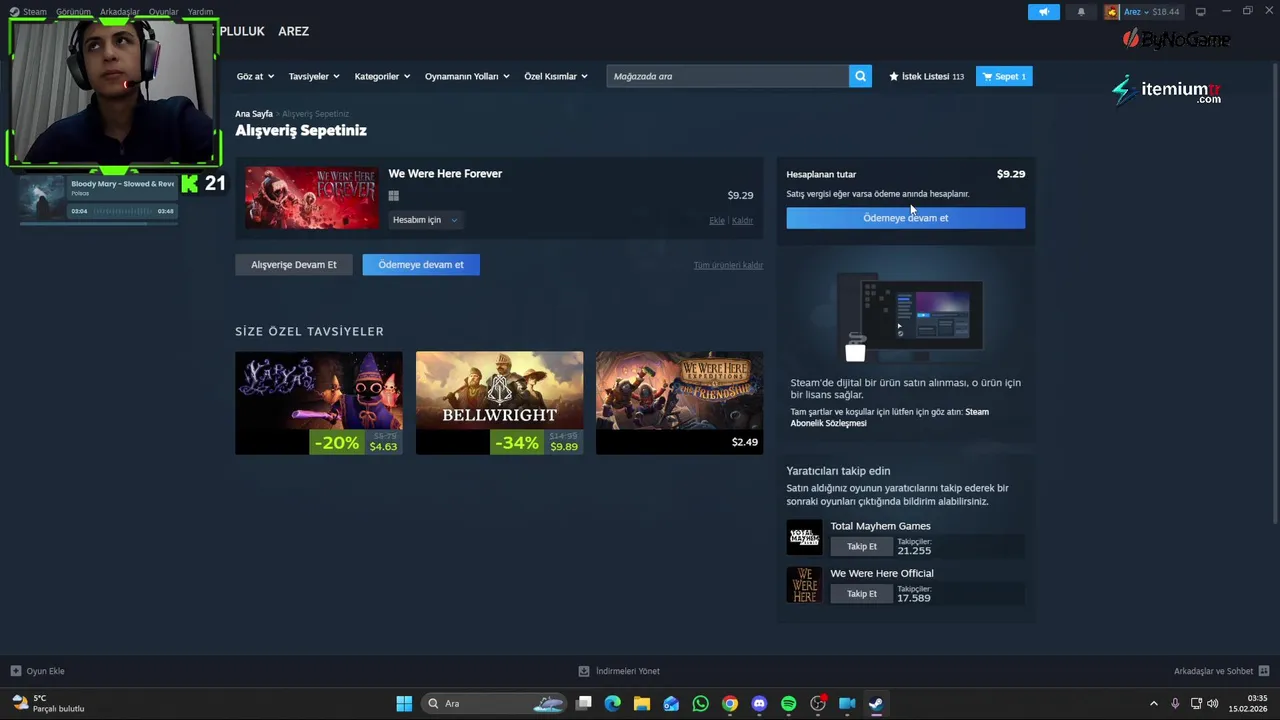This screenshot has width=1280, height=720.
Task: Open İndirmeleri Yönet download icon
Action: coord(584,671)
